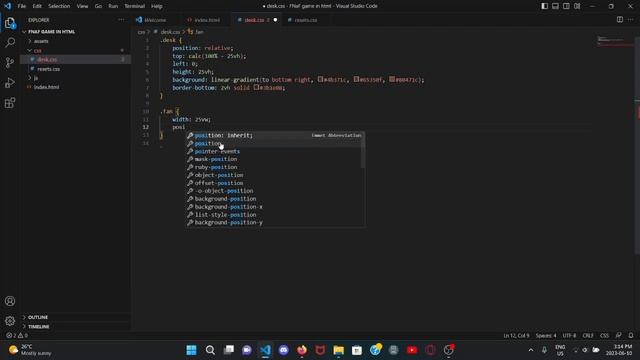
Task: Open the notifications bell in status bar
Action: point(631,336)
